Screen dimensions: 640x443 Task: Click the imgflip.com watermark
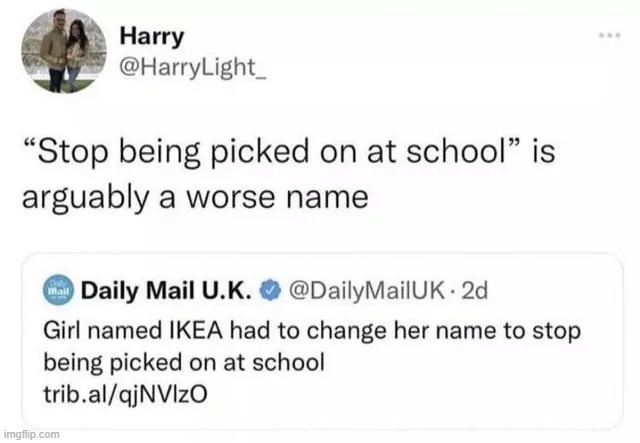[31, 435]
